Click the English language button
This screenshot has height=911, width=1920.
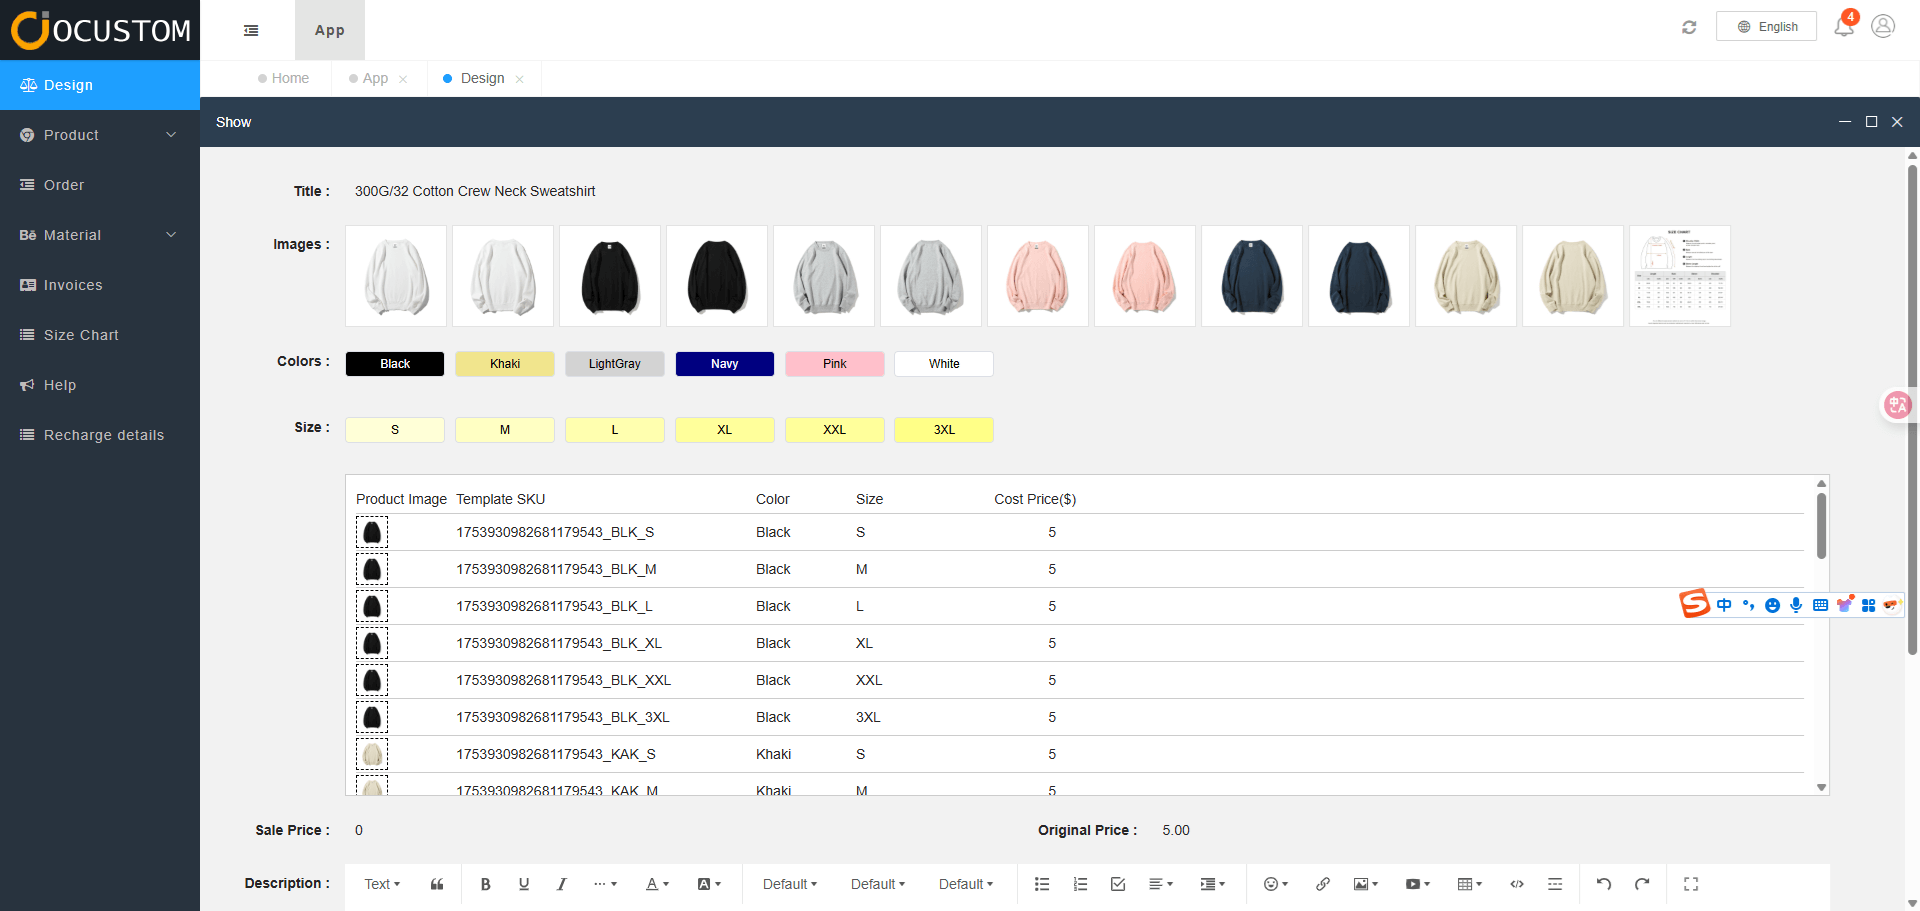coord(1766,27)
